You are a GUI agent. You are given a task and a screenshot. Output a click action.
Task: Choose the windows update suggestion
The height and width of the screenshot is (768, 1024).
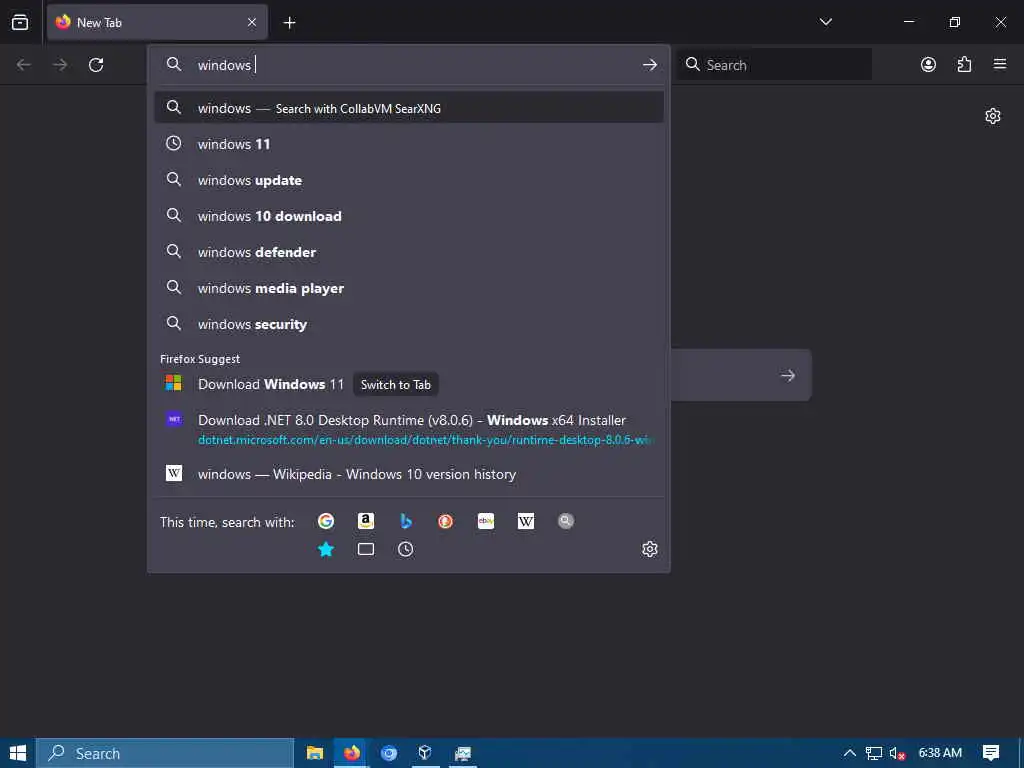(x=409, y=180)
